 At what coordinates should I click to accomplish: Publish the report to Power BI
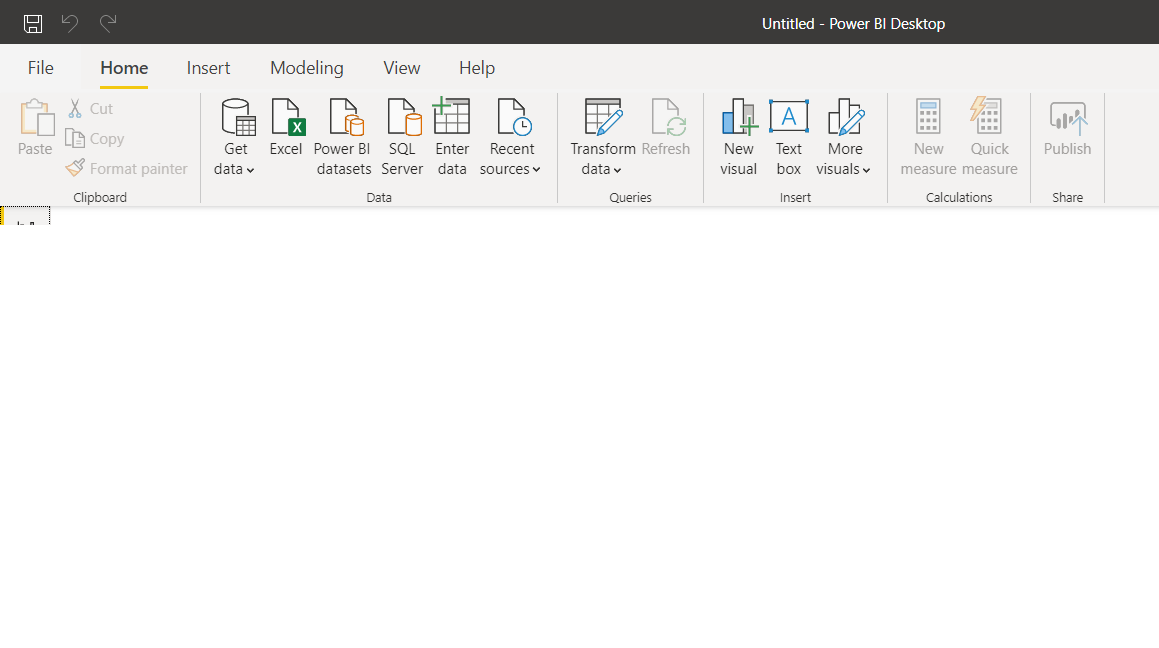(1067, 128)
